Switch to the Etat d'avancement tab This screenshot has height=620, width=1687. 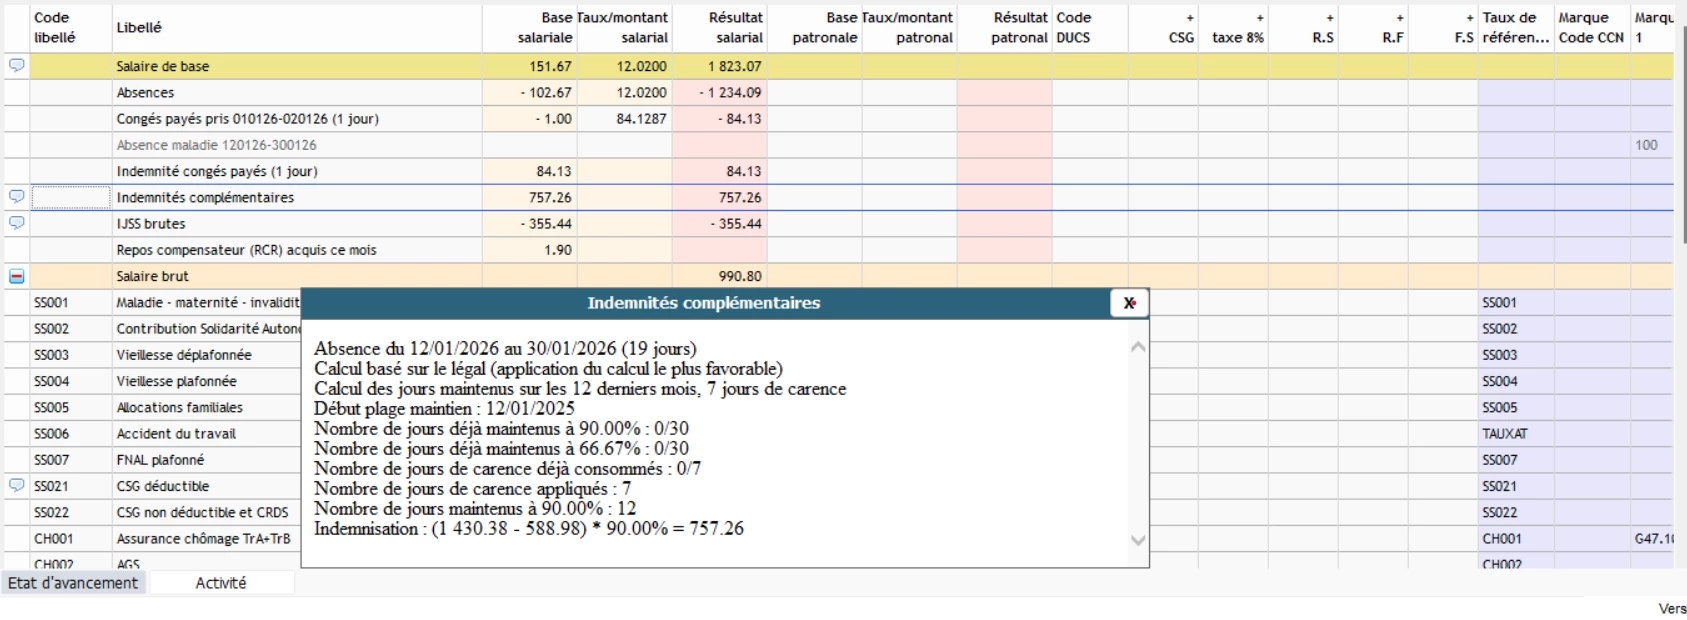[x=73, y=583]
